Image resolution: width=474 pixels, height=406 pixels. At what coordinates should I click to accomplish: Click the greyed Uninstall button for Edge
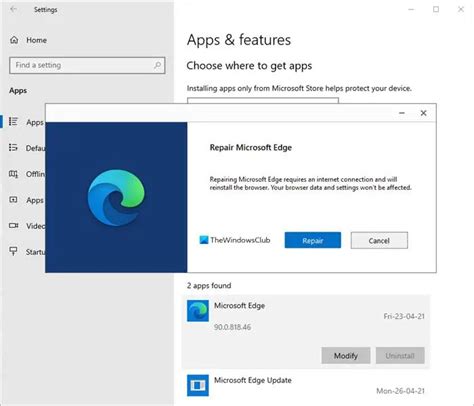[x=400, y=356]
